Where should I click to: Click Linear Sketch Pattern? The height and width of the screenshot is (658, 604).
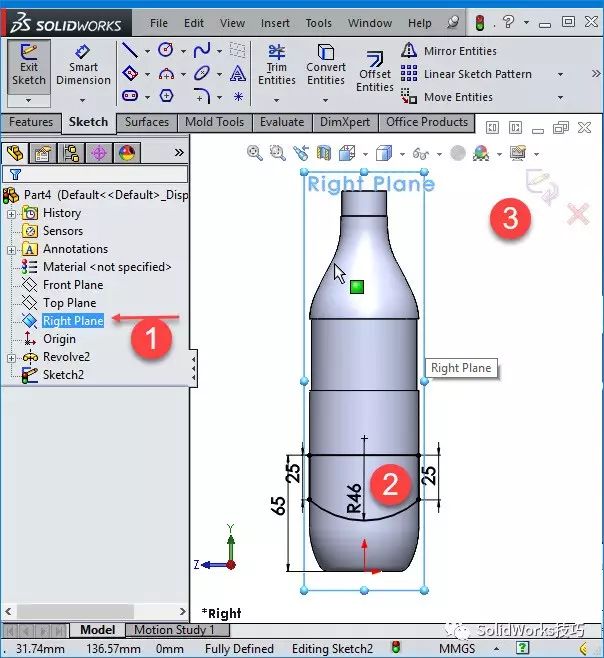click(x=466, y=74)
